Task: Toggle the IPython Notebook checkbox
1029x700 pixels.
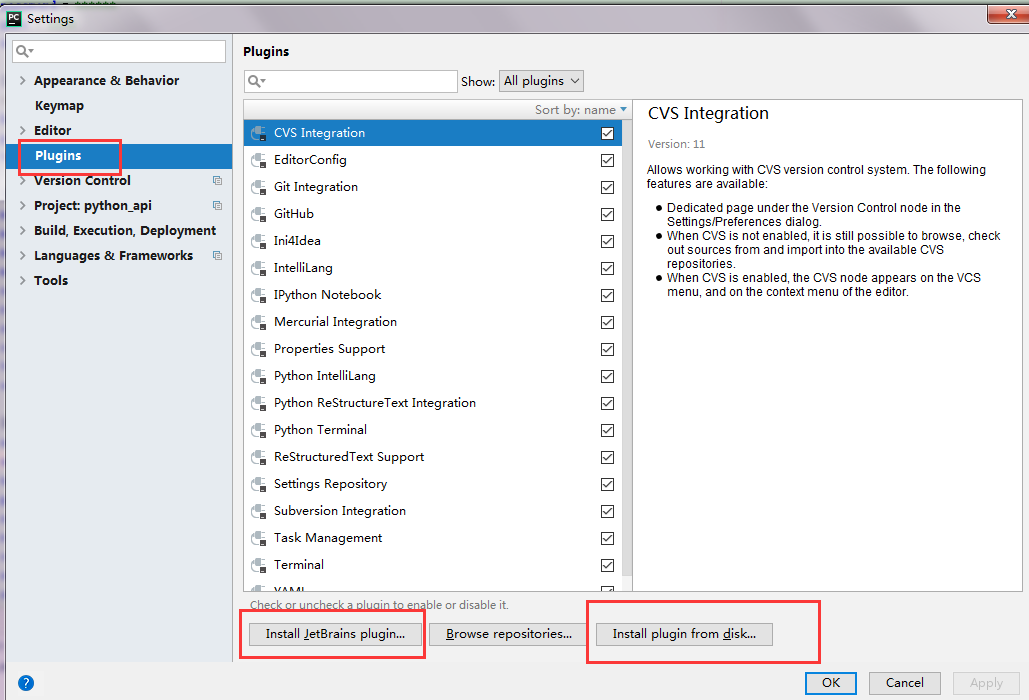Action: click(607, 295)
